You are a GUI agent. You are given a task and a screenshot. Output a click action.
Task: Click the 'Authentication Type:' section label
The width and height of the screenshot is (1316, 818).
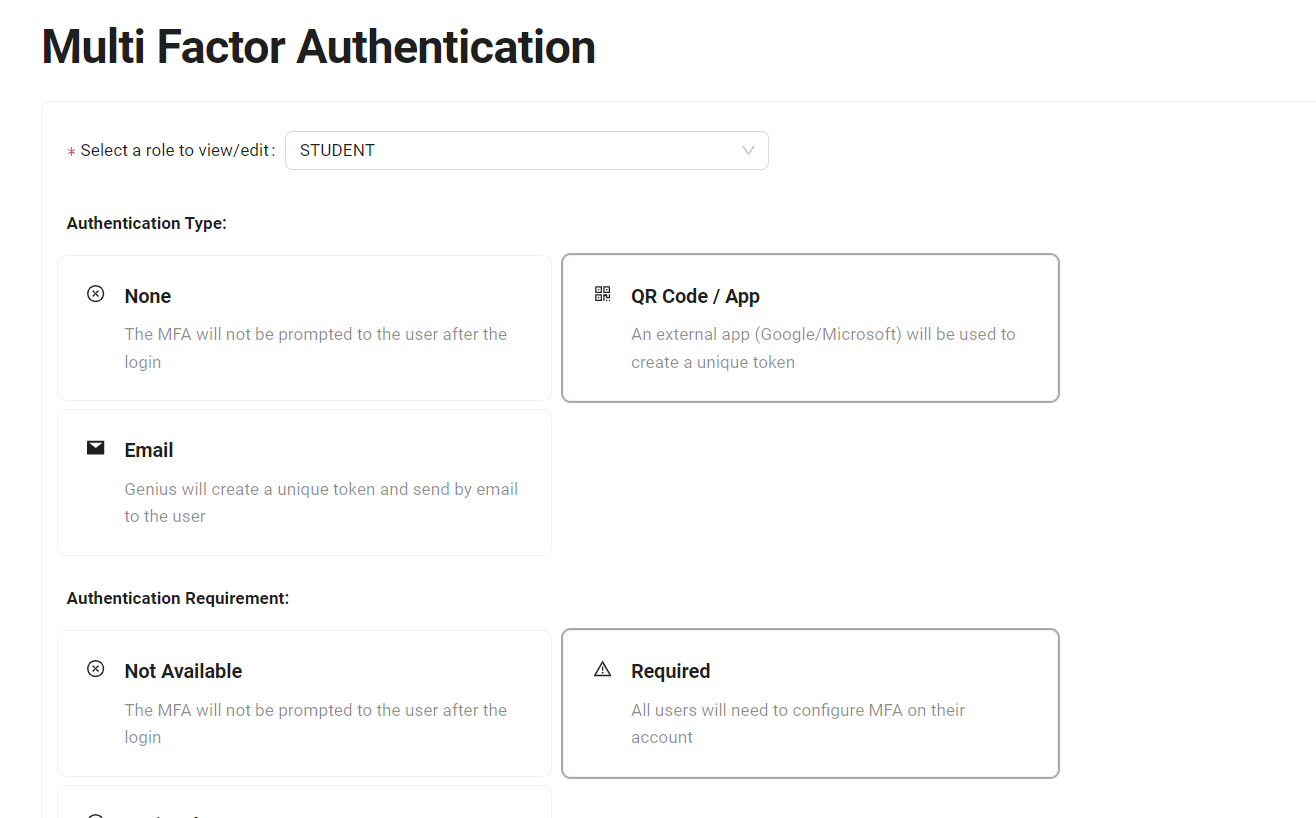(147, 223)
